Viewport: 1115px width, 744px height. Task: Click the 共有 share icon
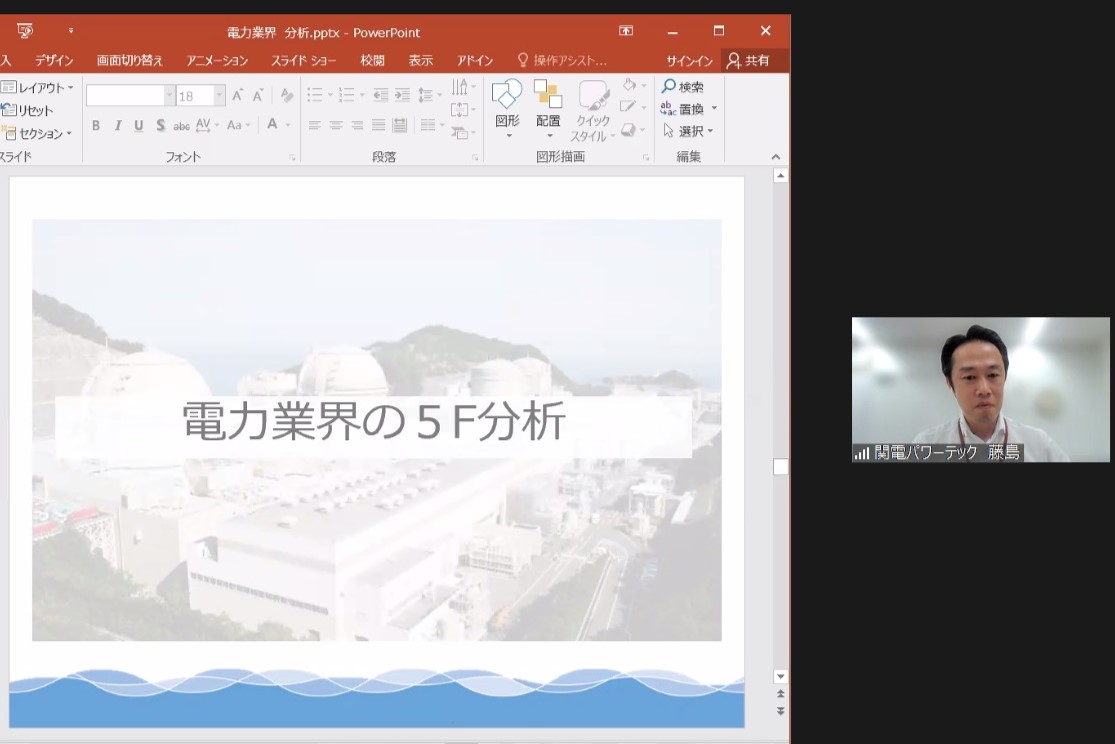tap(734, 61)
